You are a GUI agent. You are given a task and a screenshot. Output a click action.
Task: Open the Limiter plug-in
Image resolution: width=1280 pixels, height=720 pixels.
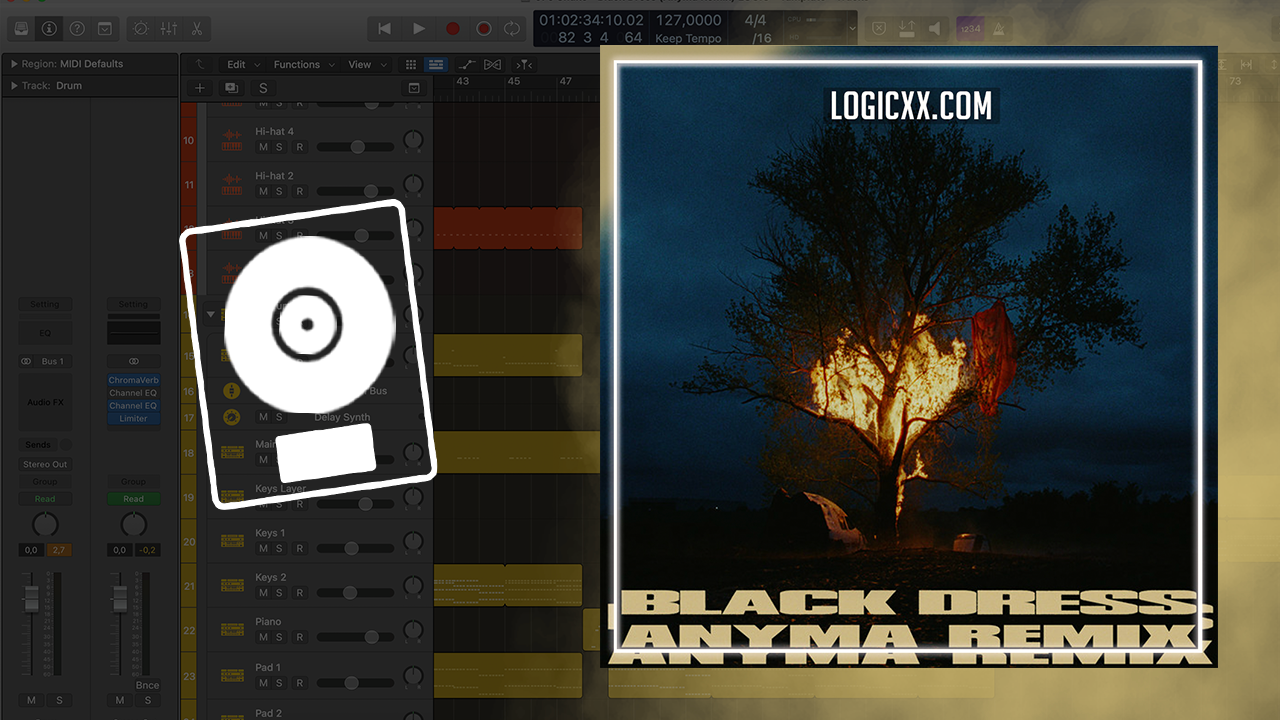(x=133, y=419)
